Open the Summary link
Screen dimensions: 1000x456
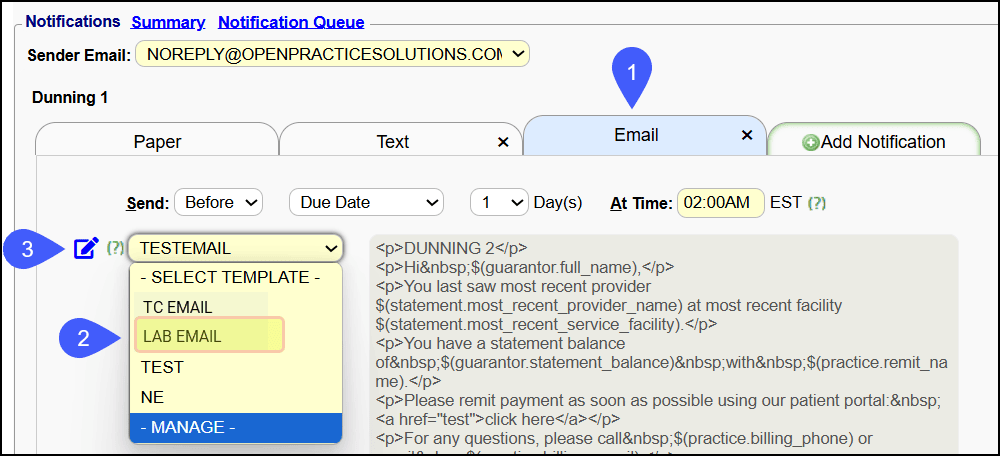[168, 22]
